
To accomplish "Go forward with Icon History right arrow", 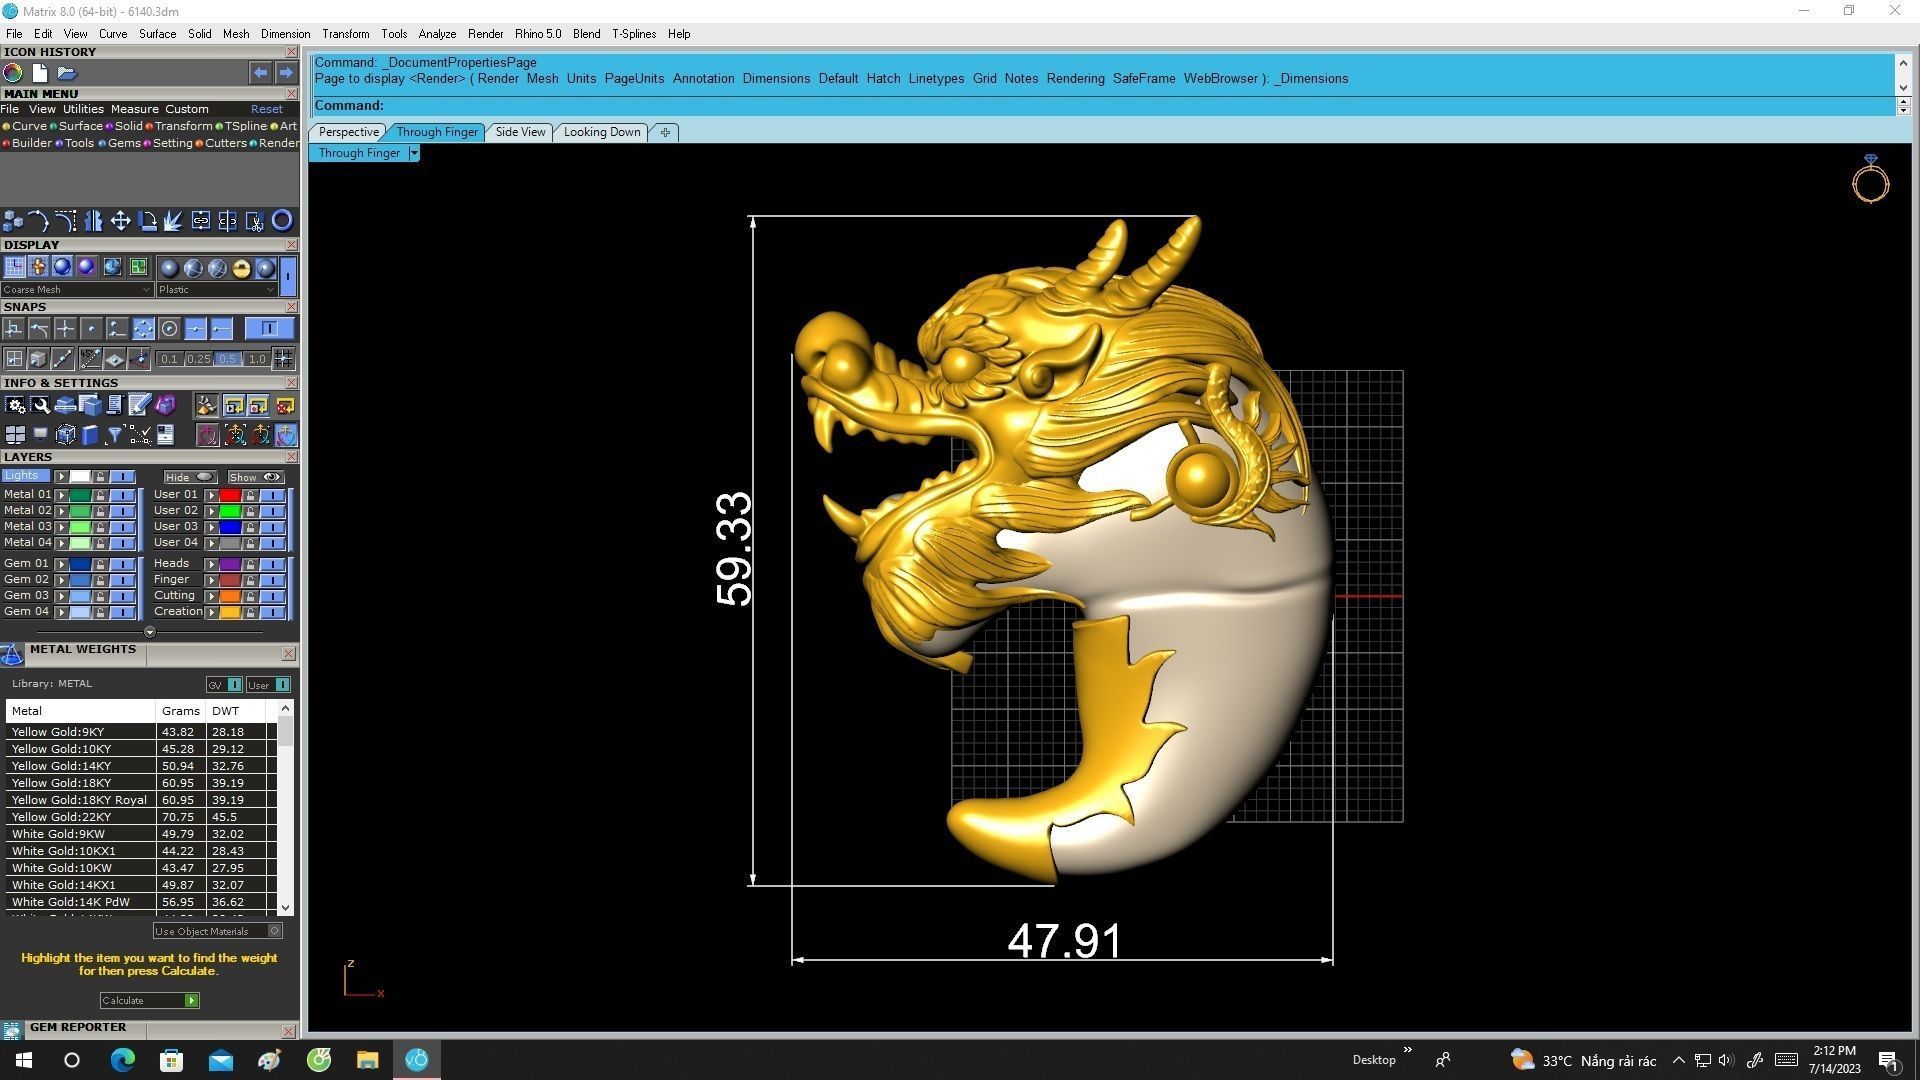I will [x=286, y=73].
